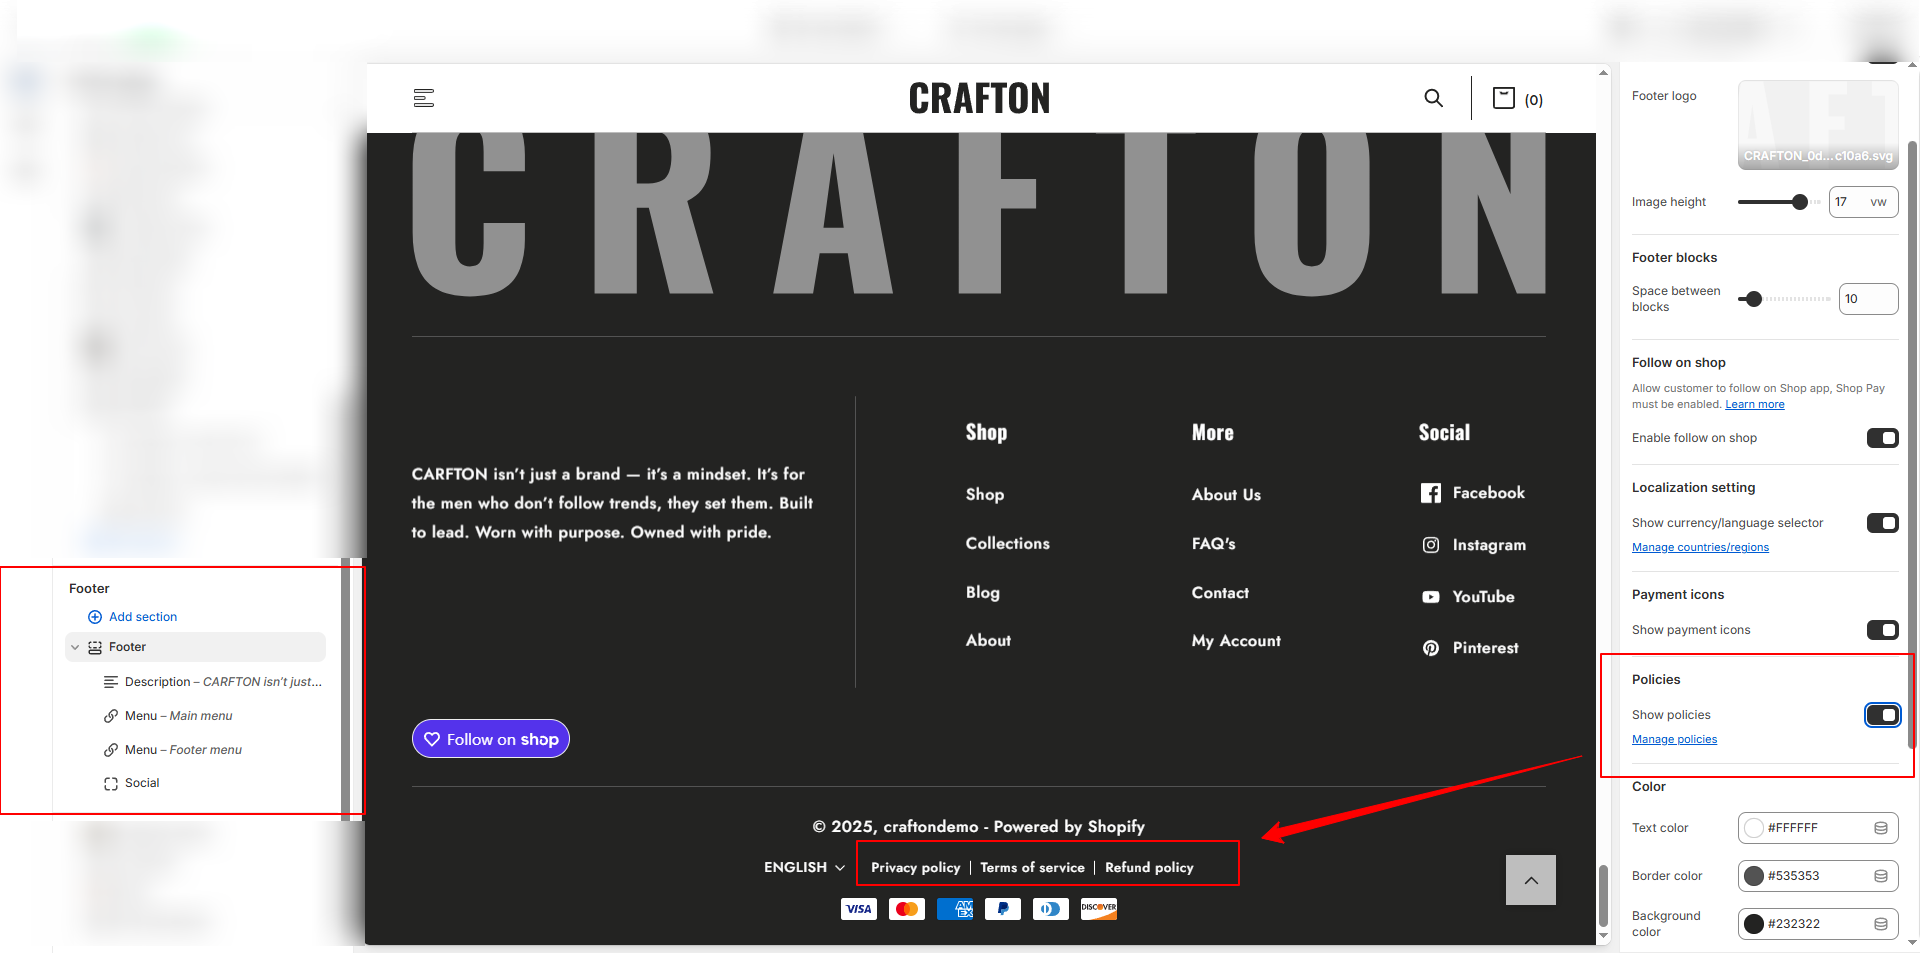The width and height of the screenshot is (1920, 953).
Task: Open the shopping cart icon
Action: 1503,98
